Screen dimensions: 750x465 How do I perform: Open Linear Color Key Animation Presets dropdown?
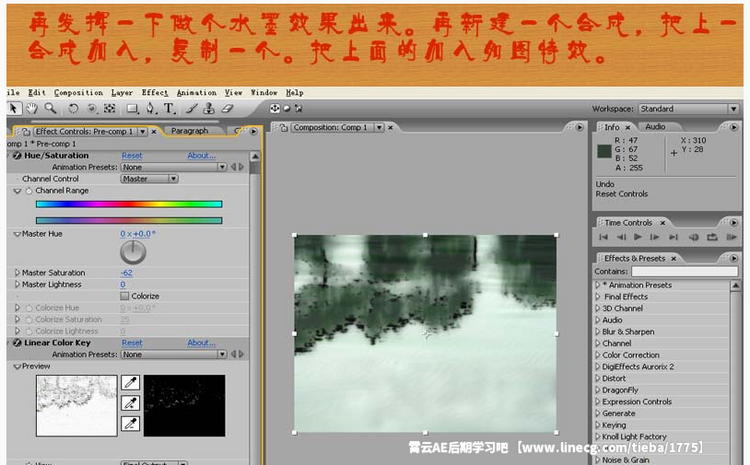[174, 354]
